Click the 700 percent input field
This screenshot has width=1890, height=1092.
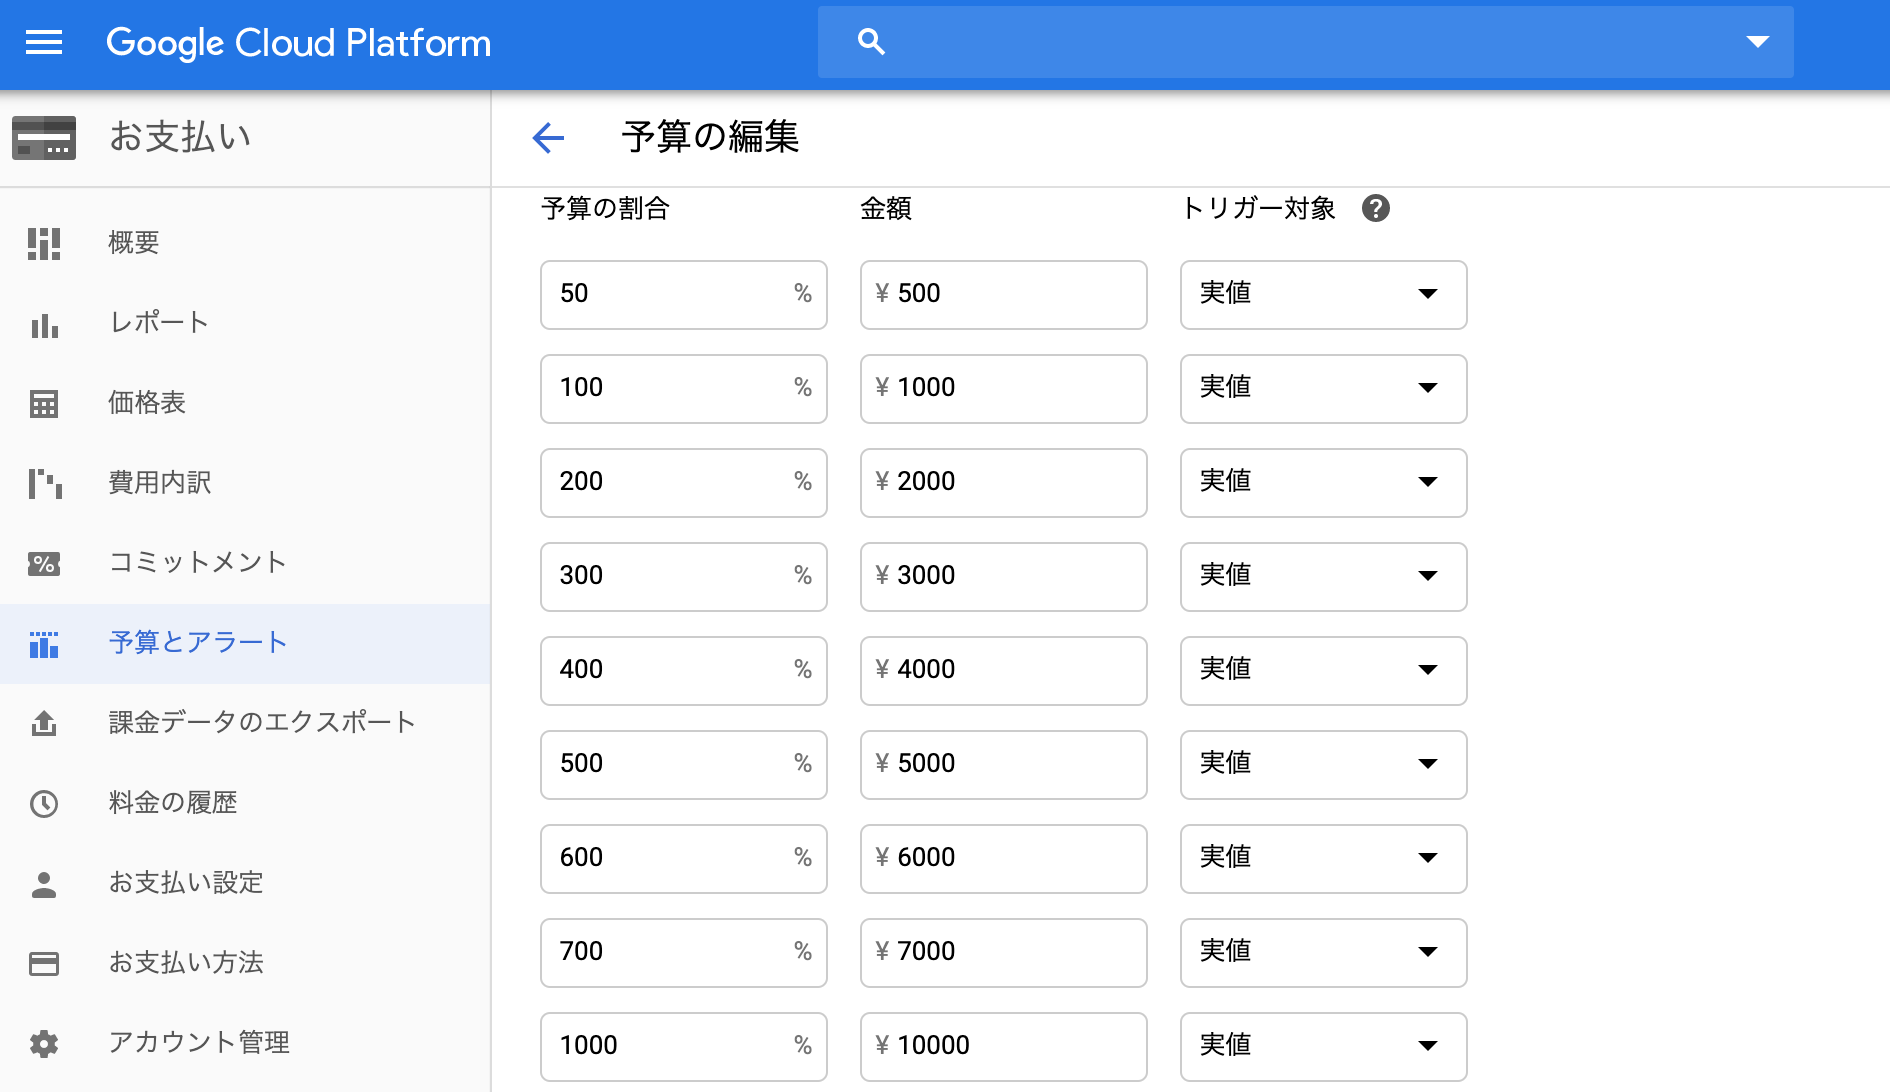(683, 953)
